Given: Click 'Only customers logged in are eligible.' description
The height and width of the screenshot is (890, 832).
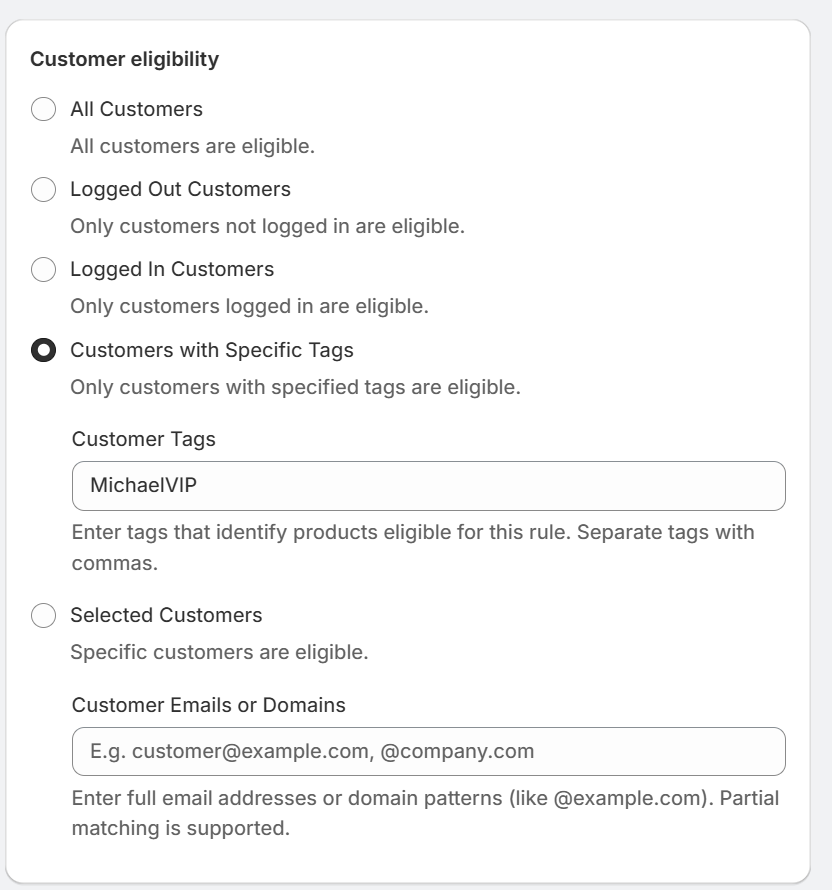Looking at the screenshot, I should coord(249,307).
